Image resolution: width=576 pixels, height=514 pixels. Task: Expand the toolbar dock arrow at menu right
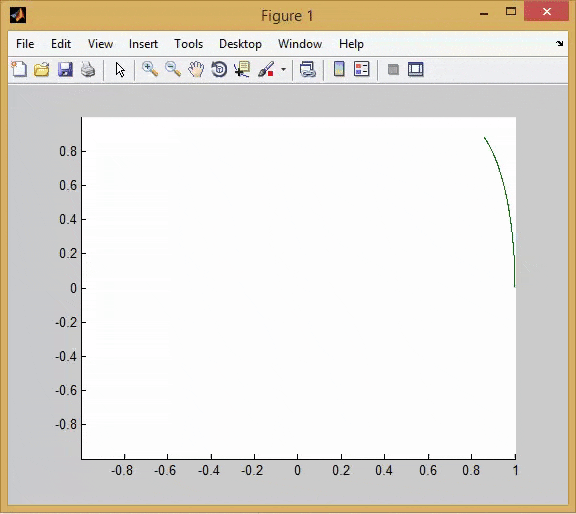pyautogui.click(x=559, y=43)
